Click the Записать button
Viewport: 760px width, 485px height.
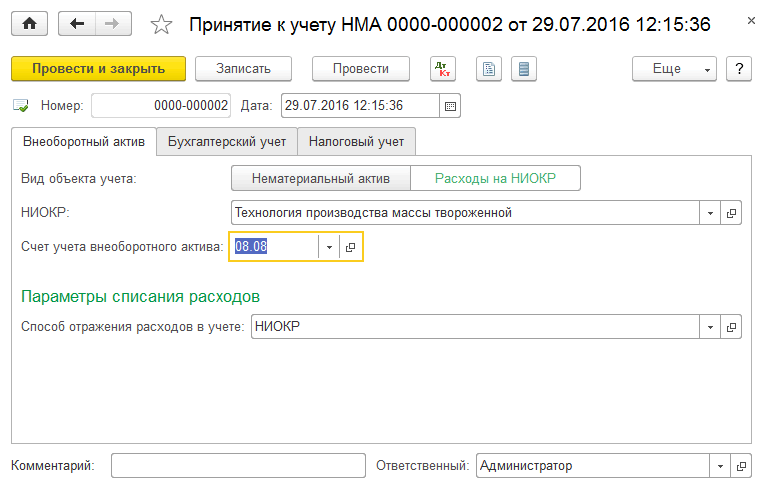tap(242, 68)
